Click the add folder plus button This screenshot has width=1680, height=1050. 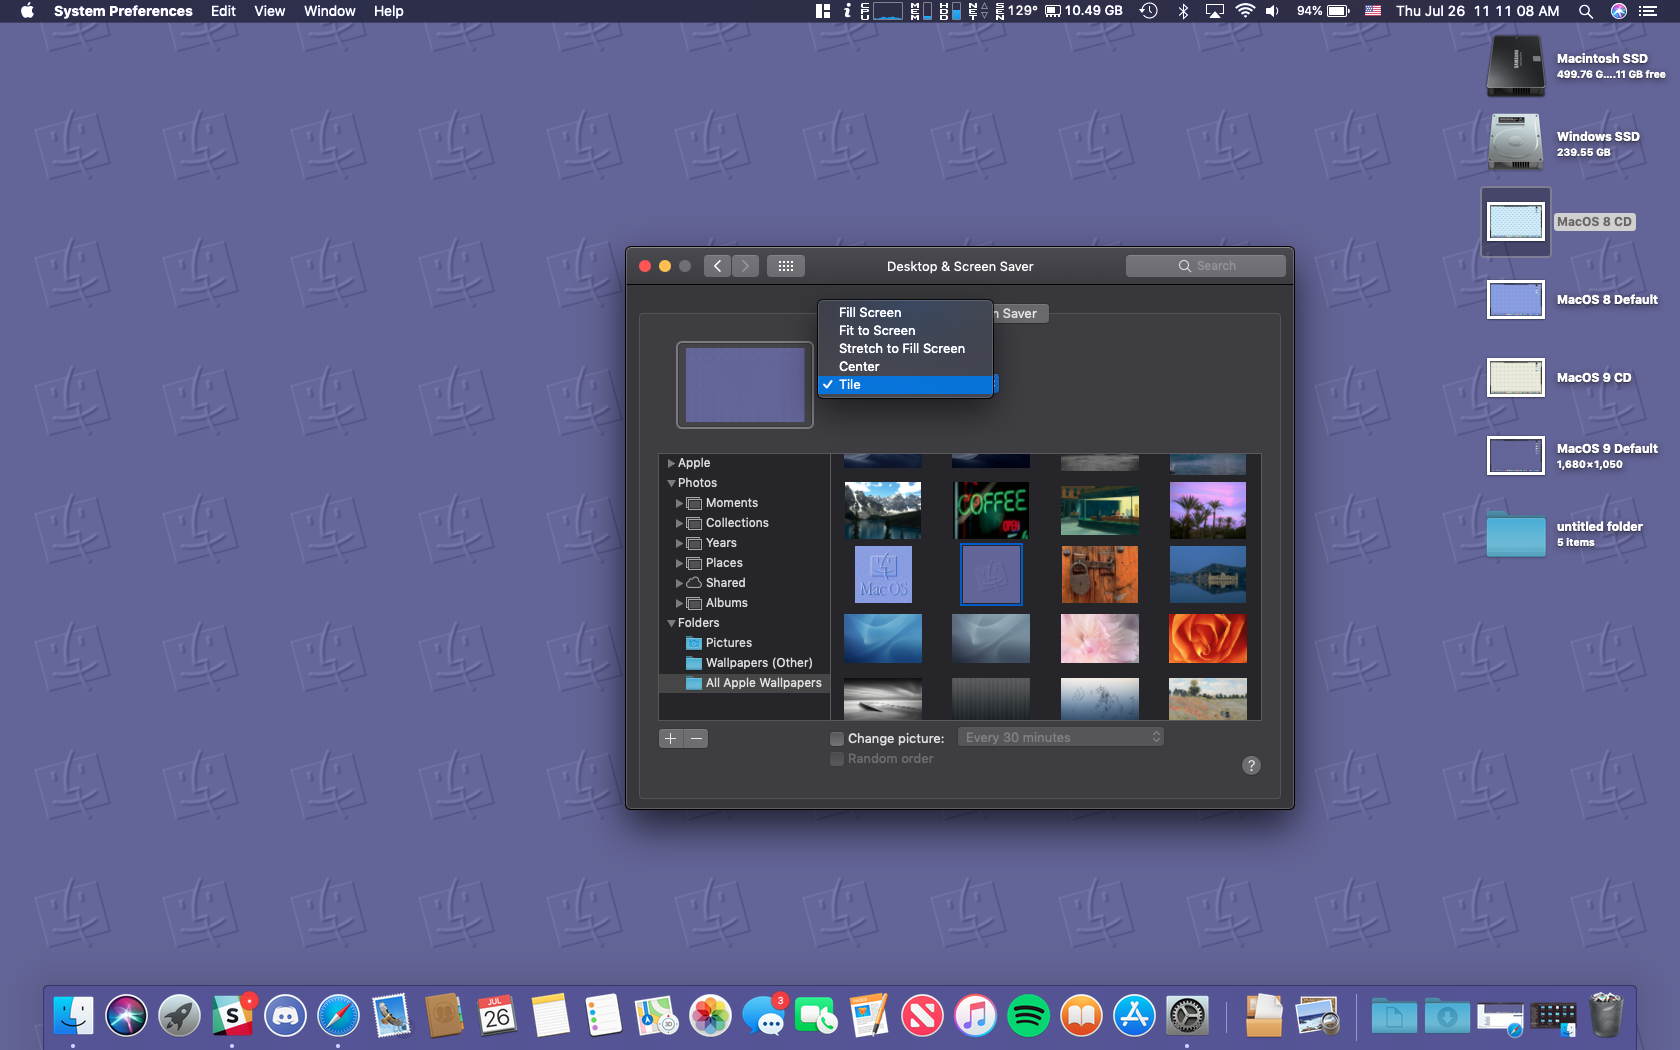tap(671, 739)
